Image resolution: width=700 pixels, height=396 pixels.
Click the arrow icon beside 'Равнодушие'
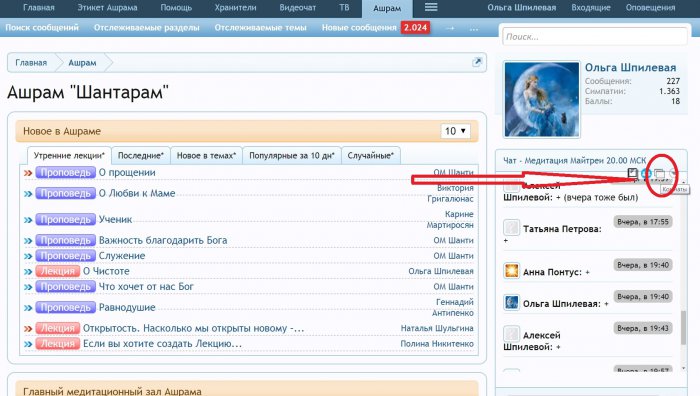[28, 308]
